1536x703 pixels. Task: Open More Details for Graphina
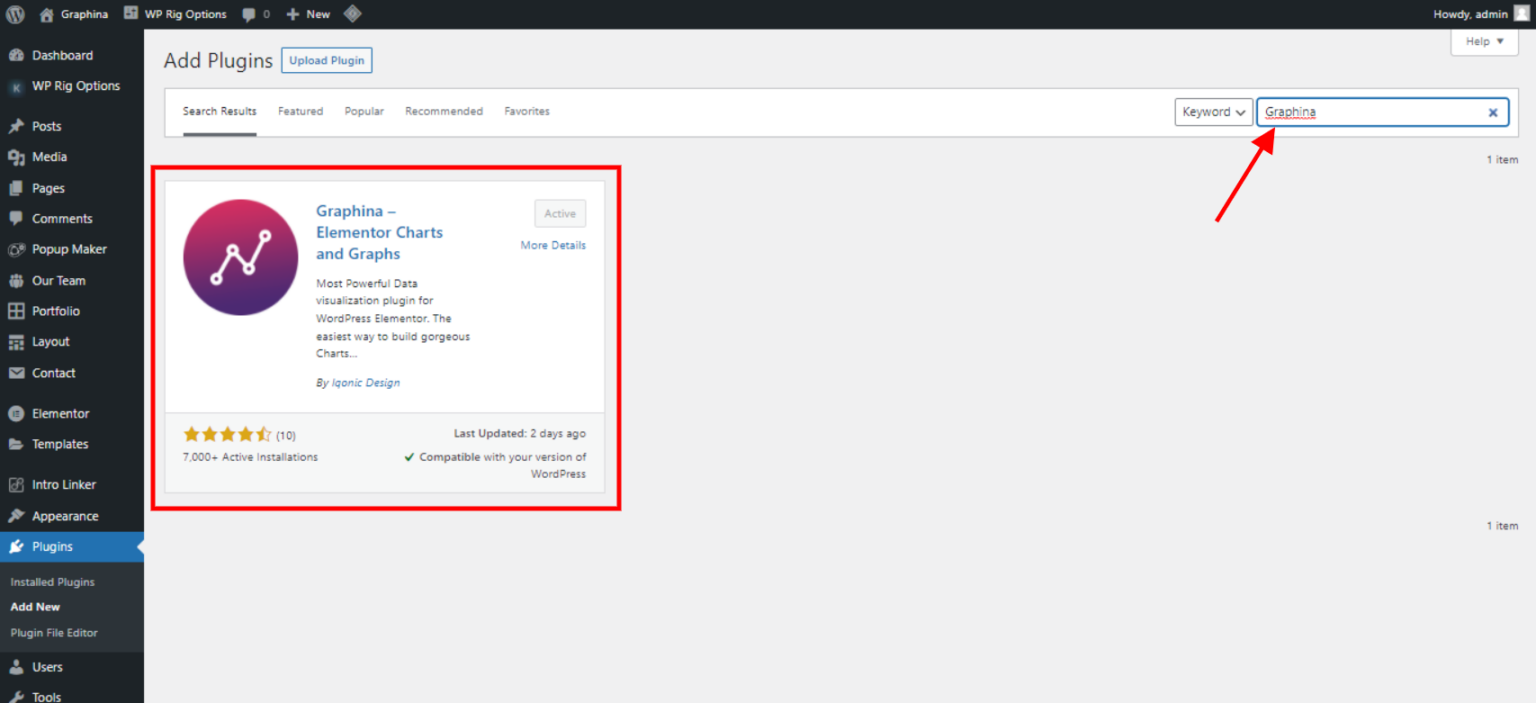coord(553,244)
